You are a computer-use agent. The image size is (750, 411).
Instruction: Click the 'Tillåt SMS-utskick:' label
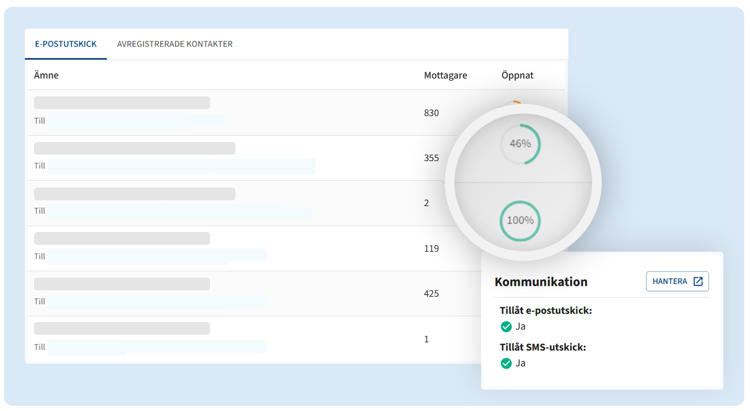(543, 347)
